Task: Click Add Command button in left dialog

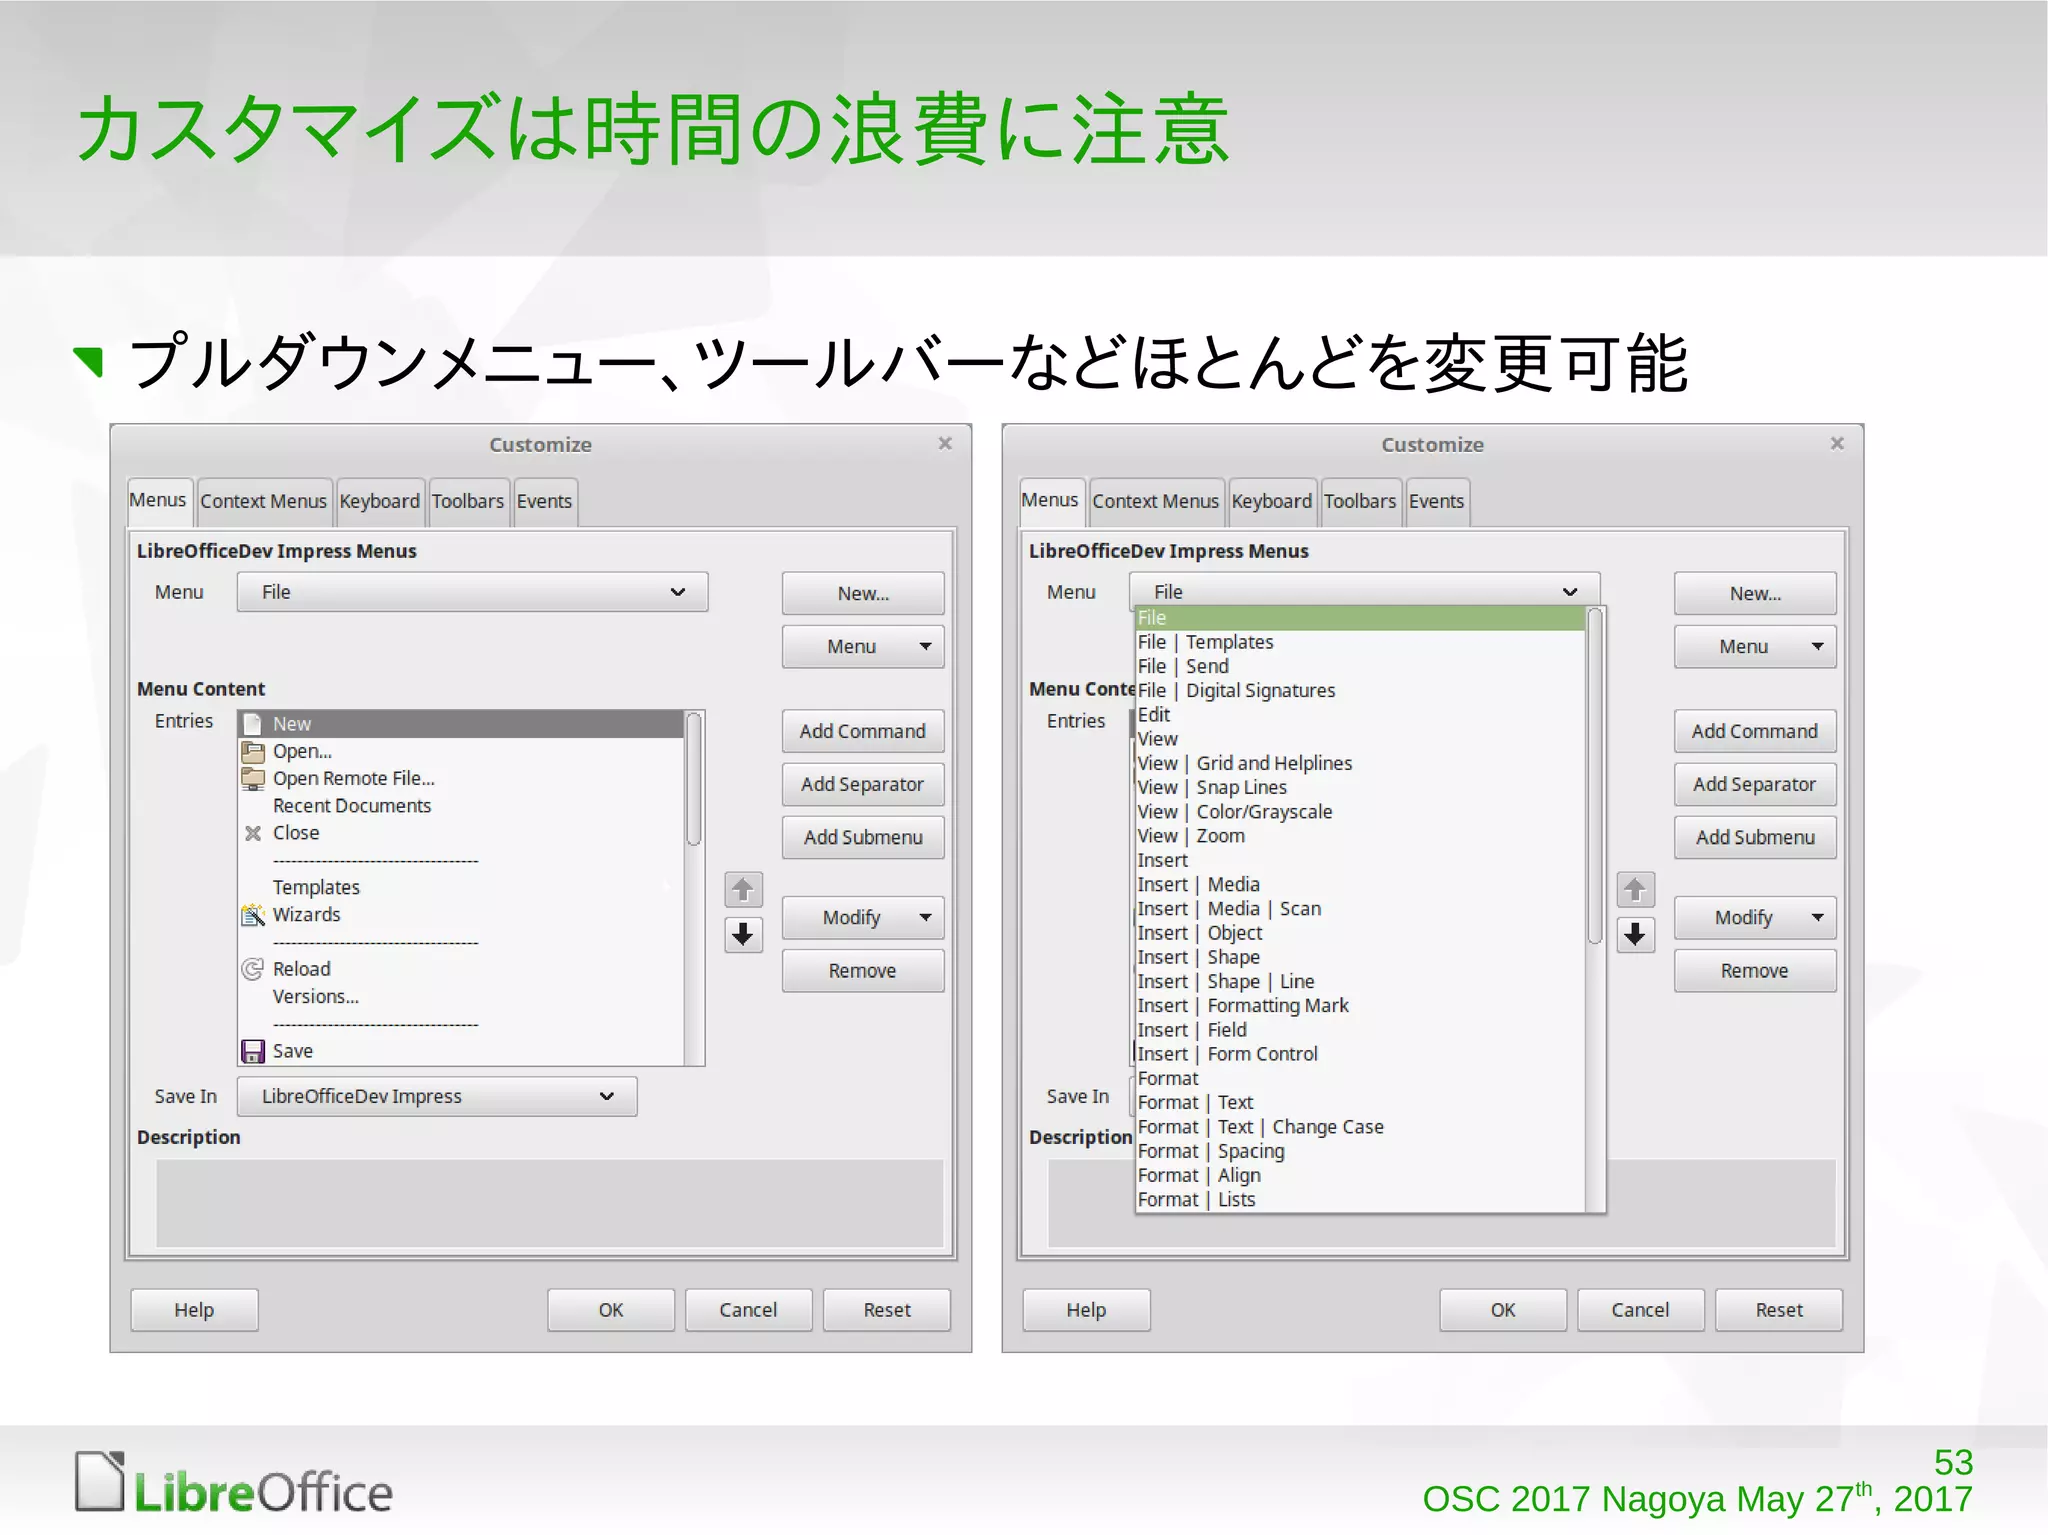Action: [862, 731]
